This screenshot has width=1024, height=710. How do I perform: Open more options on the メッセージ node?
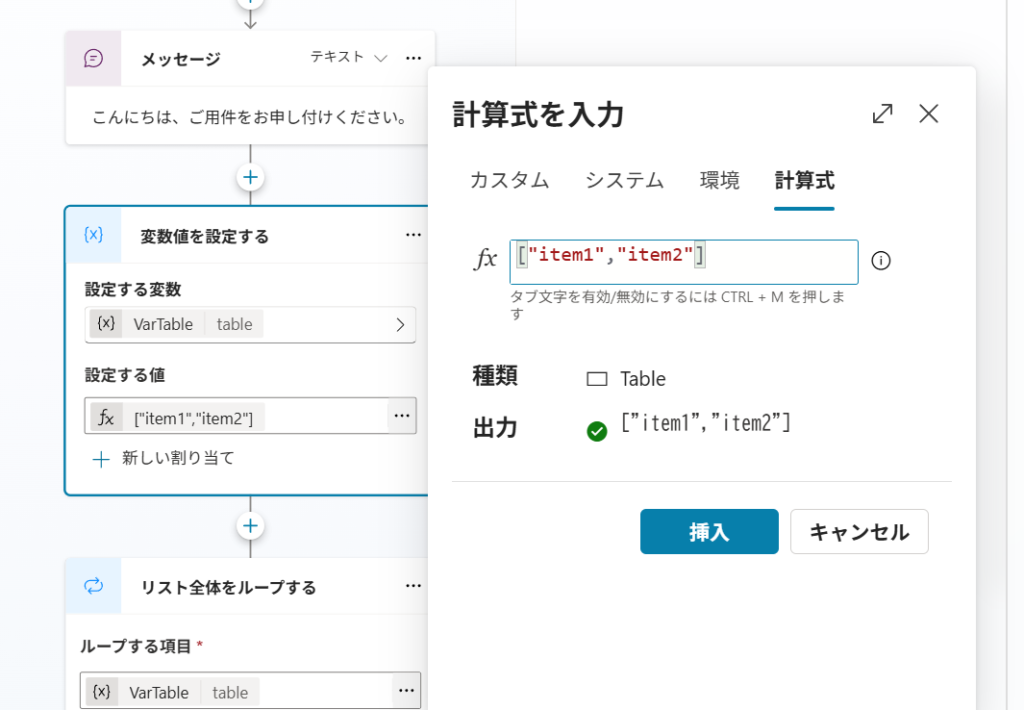[414, 58]
